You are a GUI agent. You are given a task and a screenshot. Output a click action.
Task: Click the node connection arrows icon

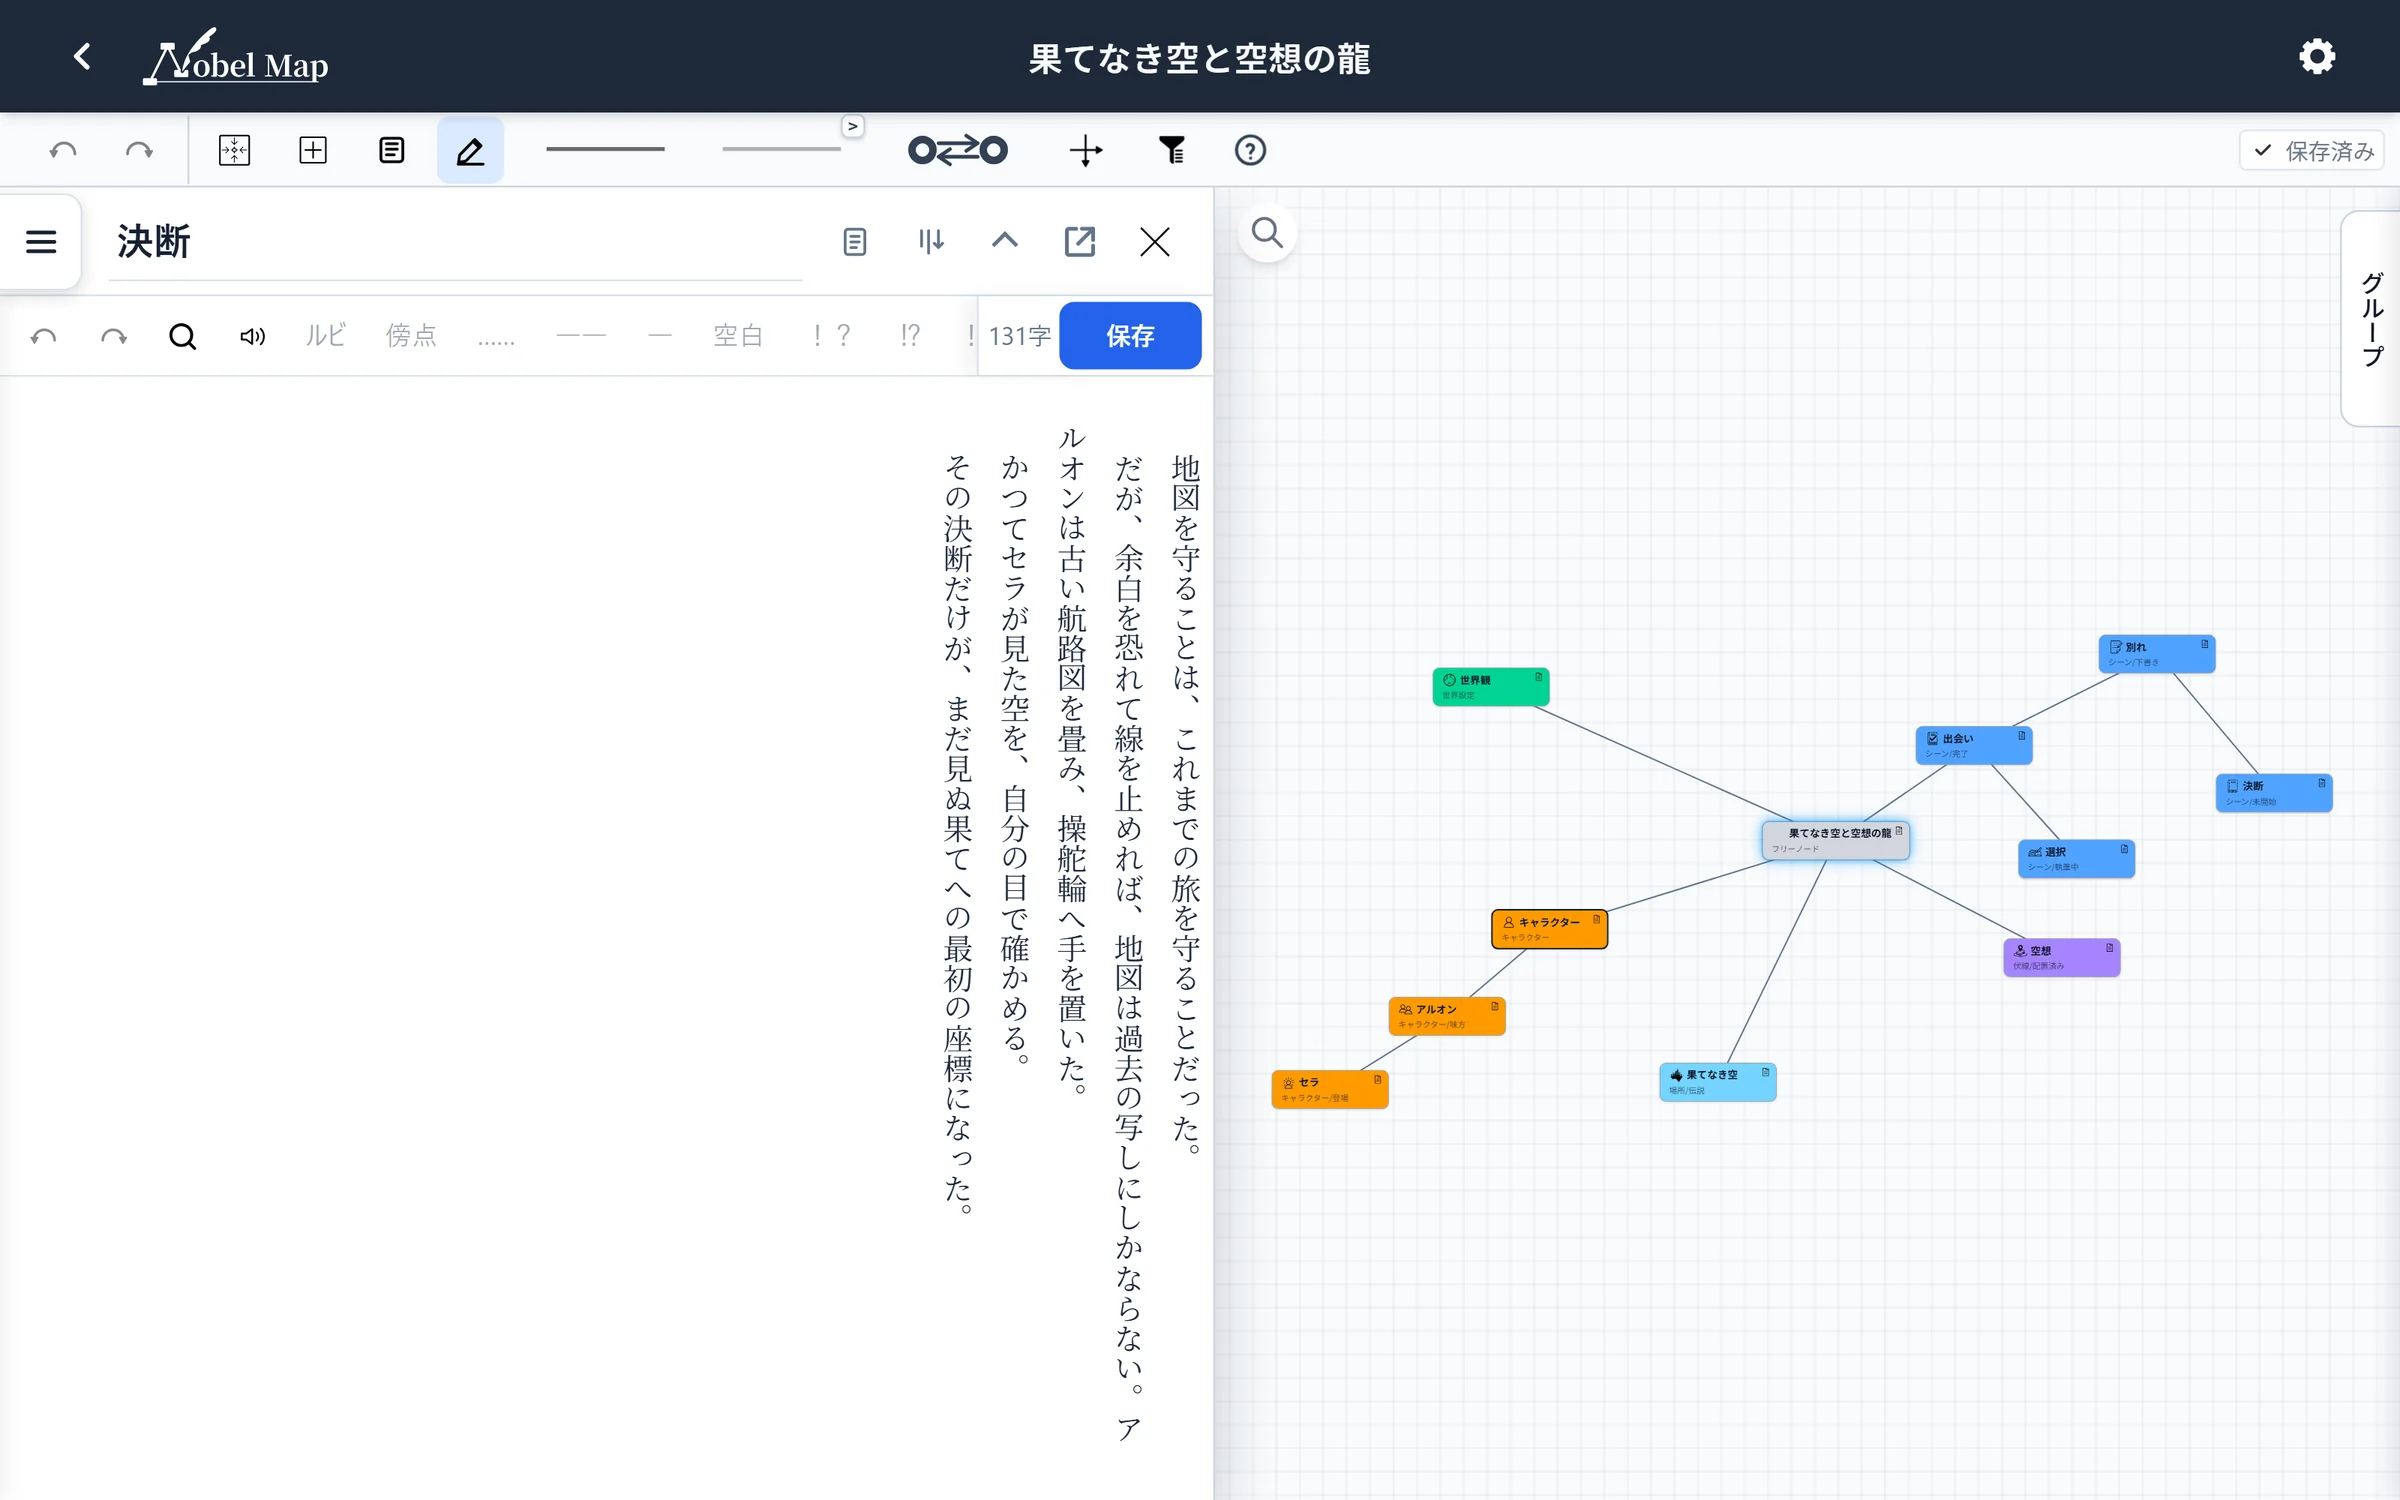(x=957, y=151)
